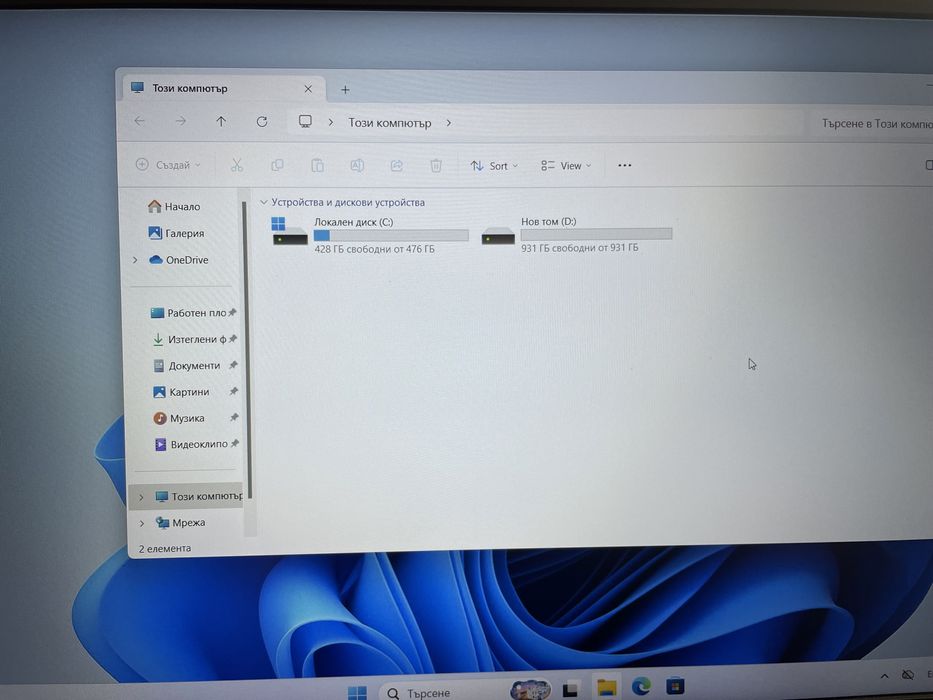
Task: Open the Windows Start menu
Action: (x=357, y=692)
